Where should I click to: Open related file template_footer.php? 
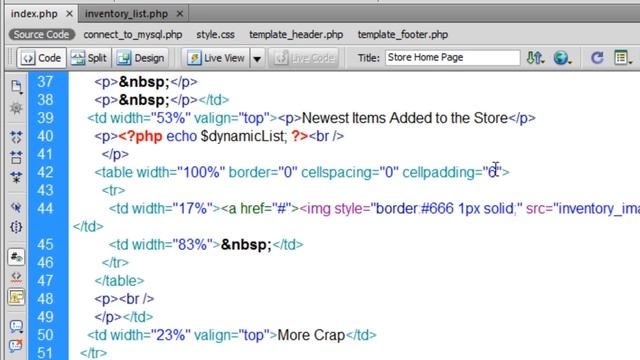403,35
